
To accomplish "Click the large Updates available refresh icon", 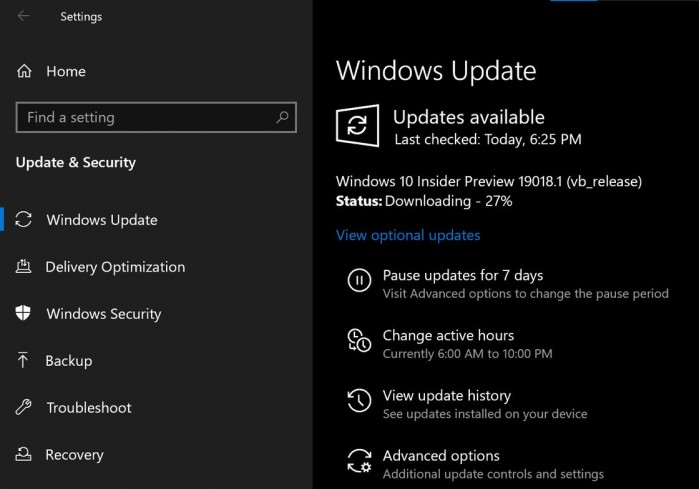I will pos(358,125).
